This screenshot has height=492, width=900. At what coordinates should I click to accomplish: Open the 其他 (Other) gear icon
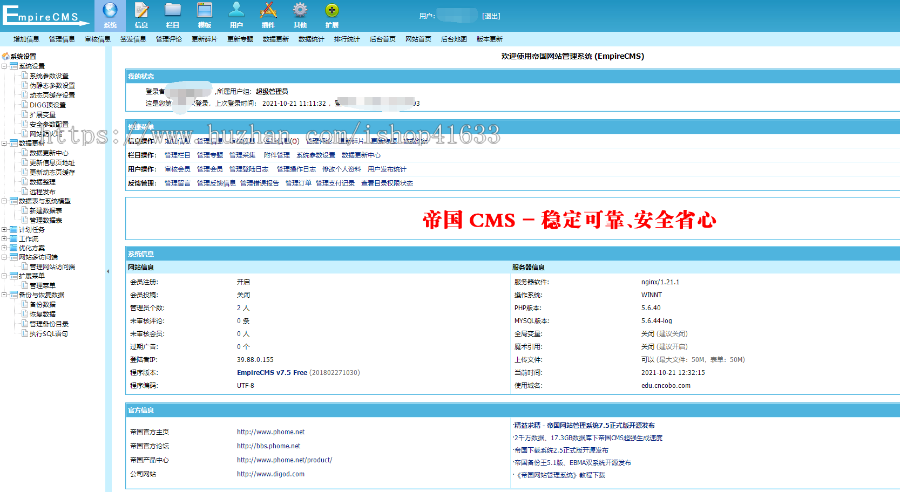point(300,13)
